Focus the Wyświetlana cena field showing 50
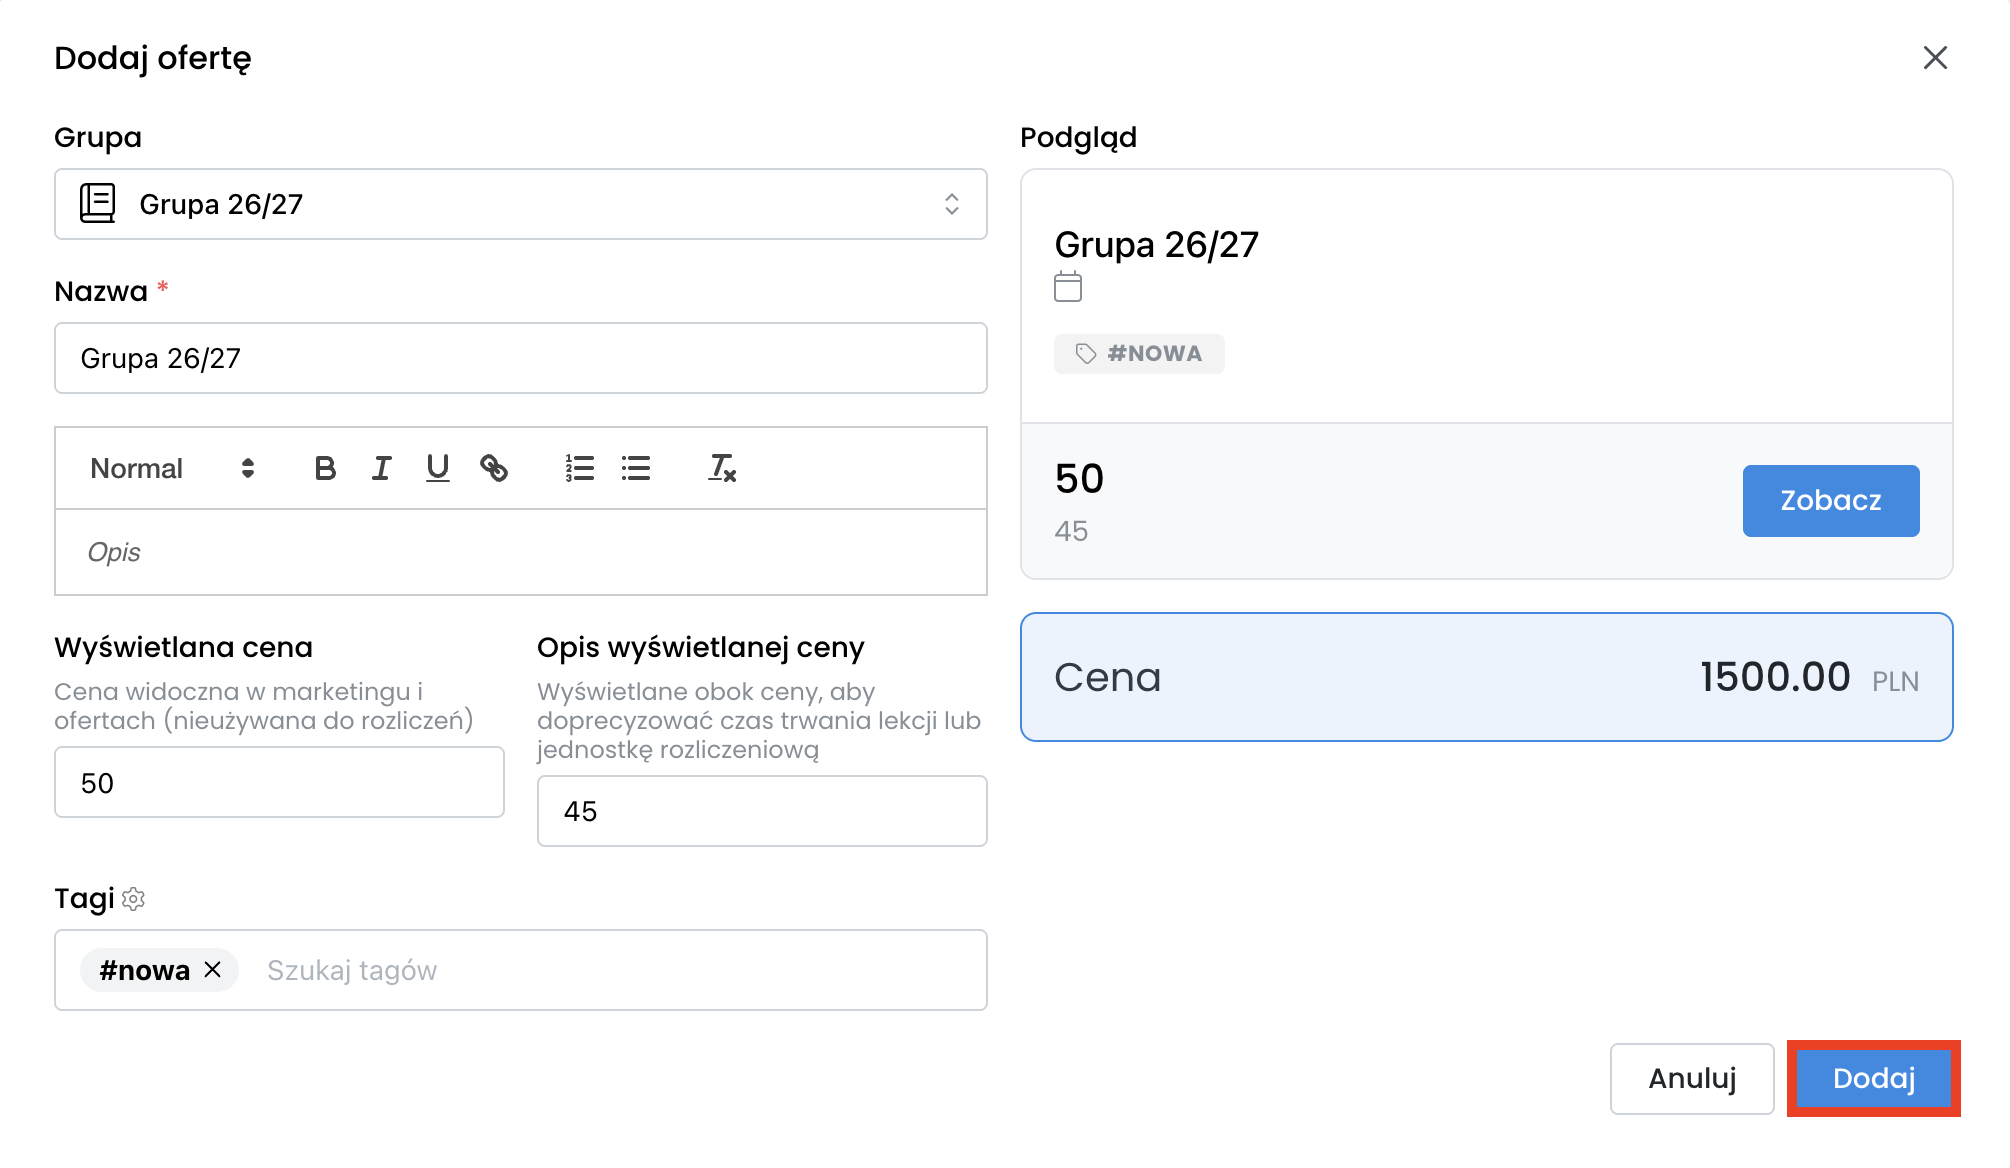The image size is (2010, 1168). click(x=279, y=782)
